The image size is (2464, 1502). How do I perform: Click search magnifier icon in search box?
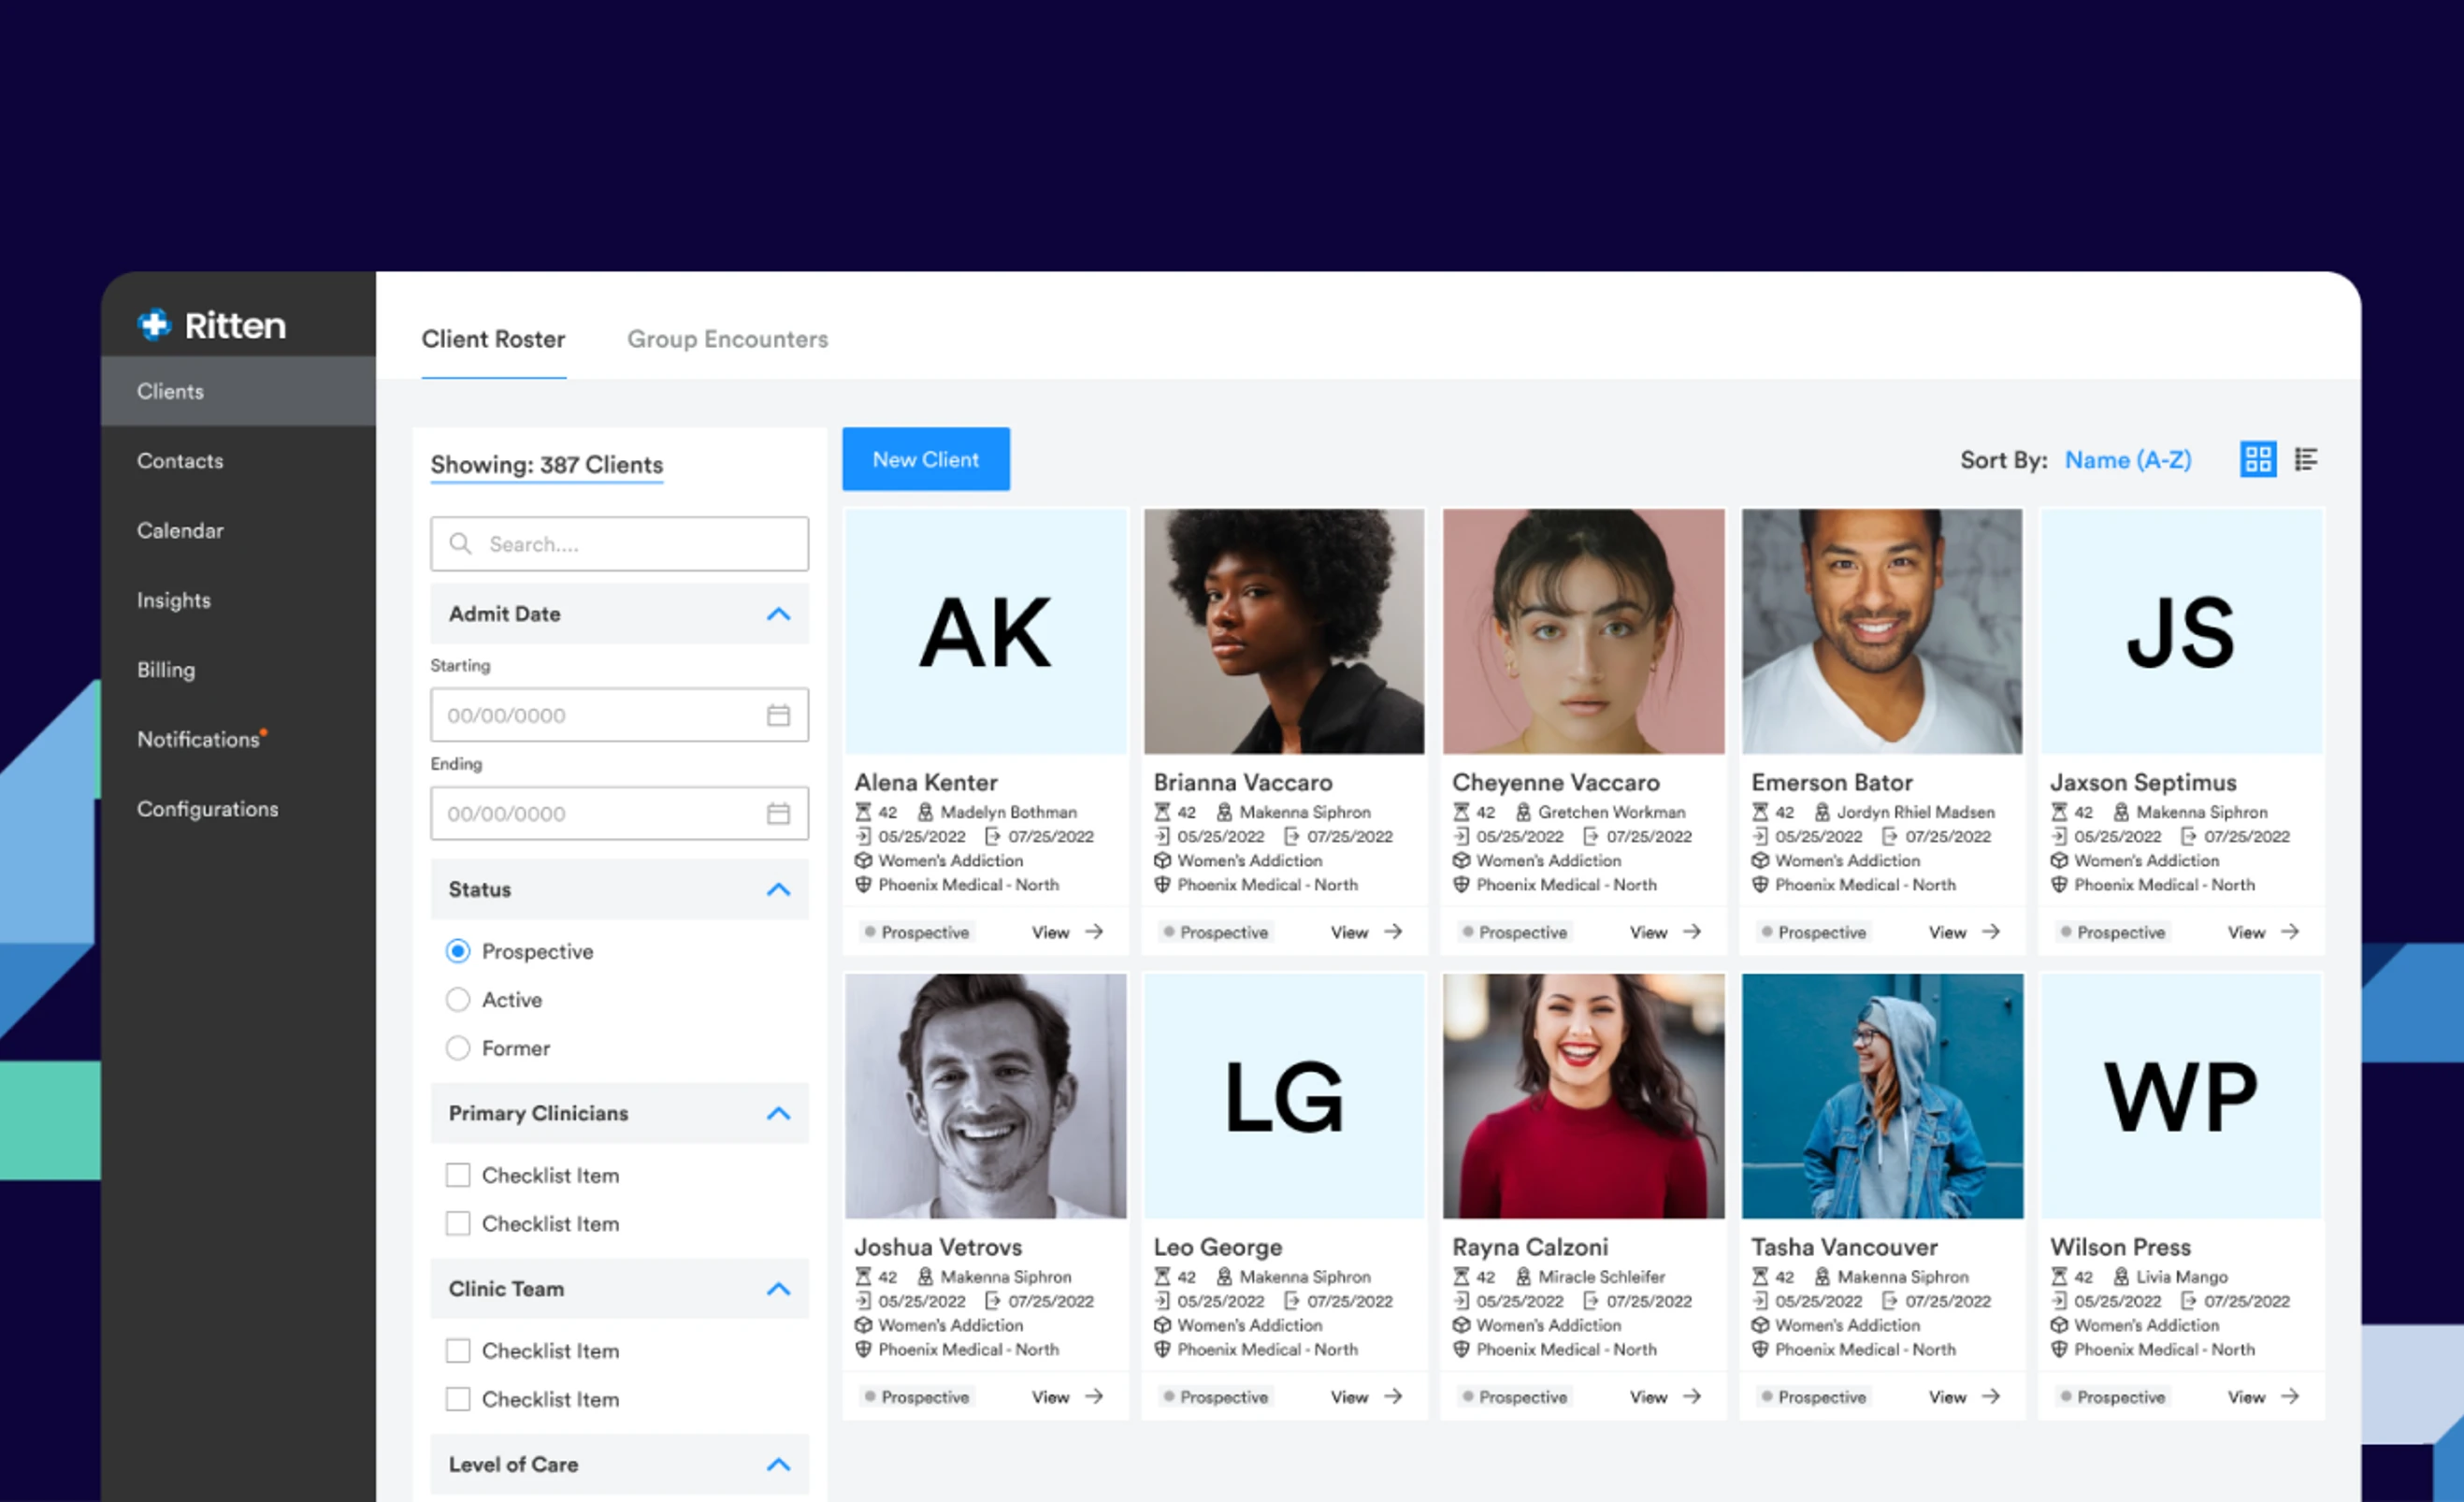coord(460,544)
